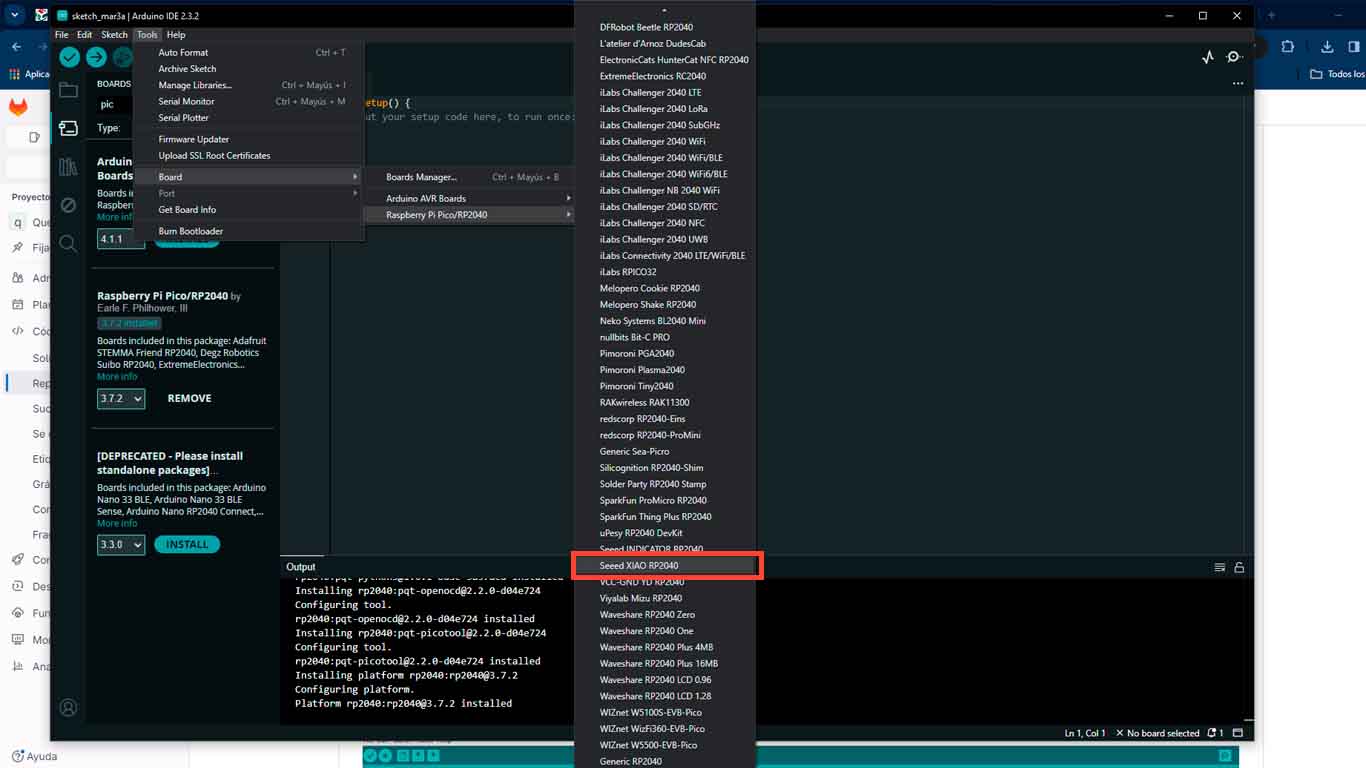Click the GitLab fox logo
The image size is (1366, 768).
(x=18, y=107)
